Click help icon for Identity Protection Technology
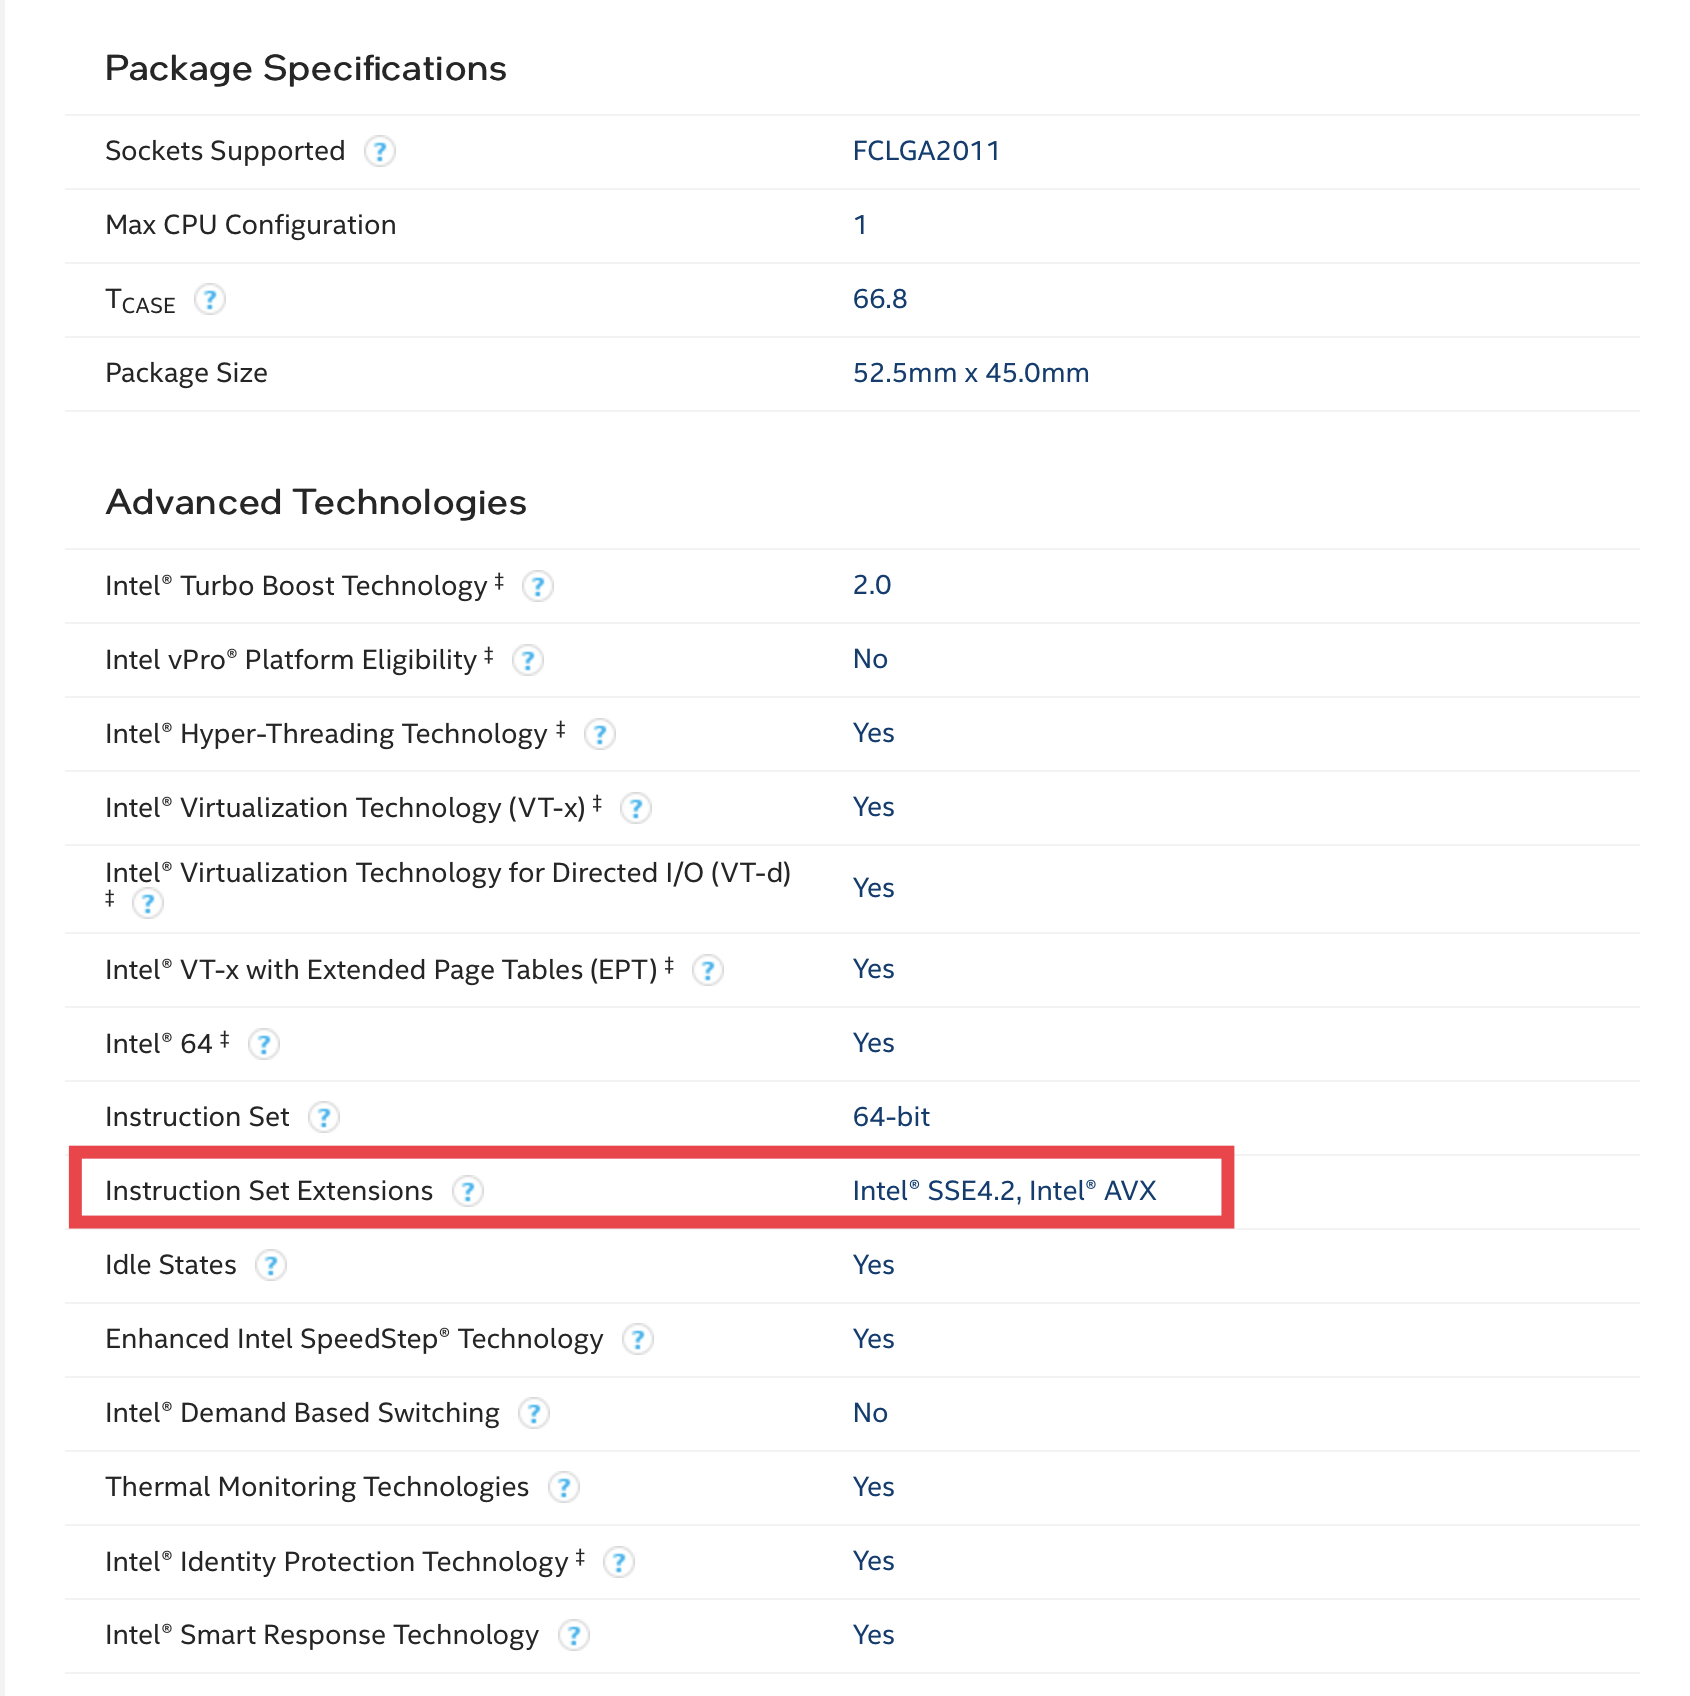Screen dimensions: 1690x1696 pos(618,1562)
